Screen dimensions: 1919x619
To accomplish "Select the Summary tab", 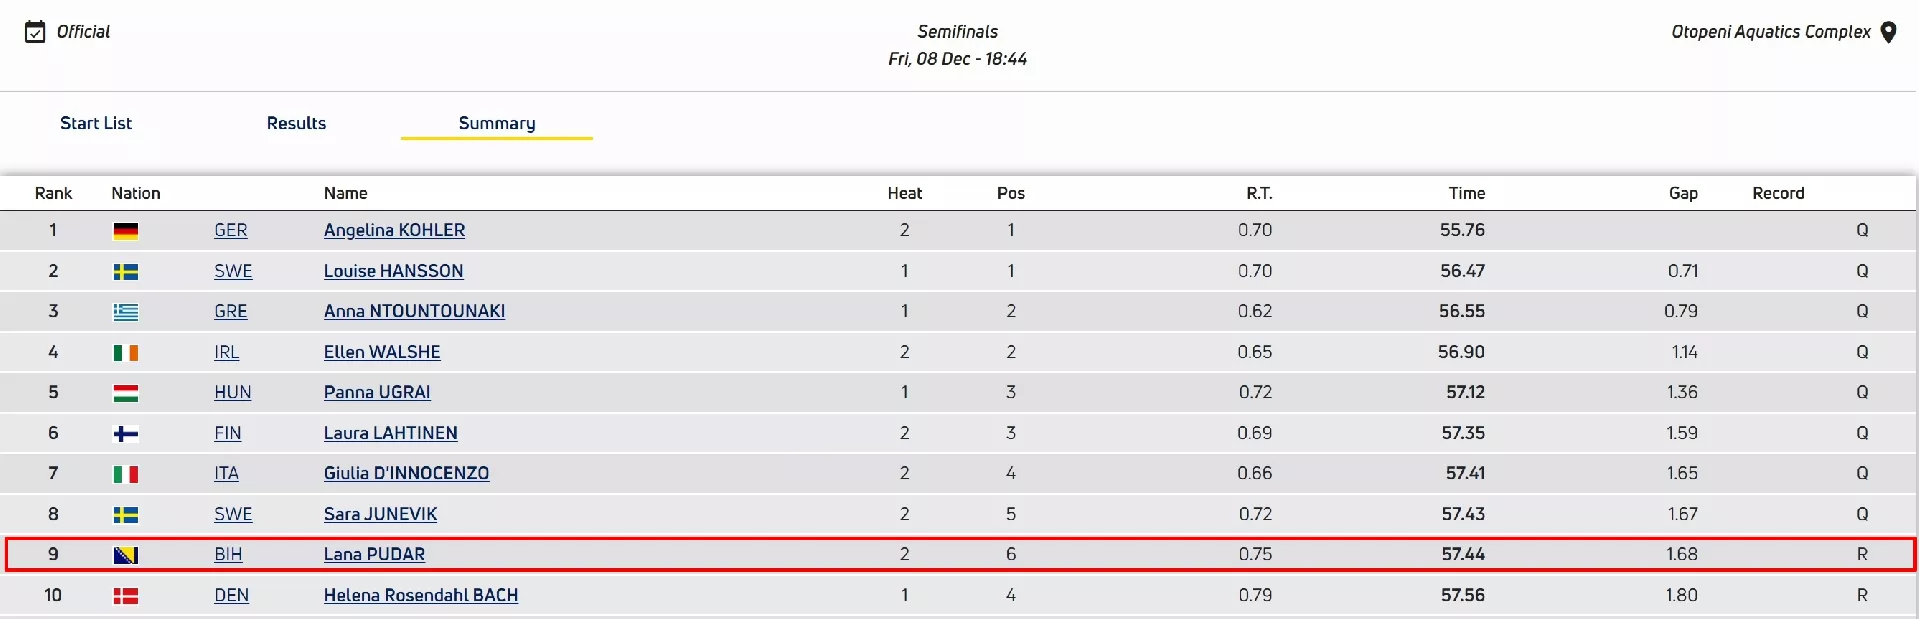I will (x=497, y=123).
